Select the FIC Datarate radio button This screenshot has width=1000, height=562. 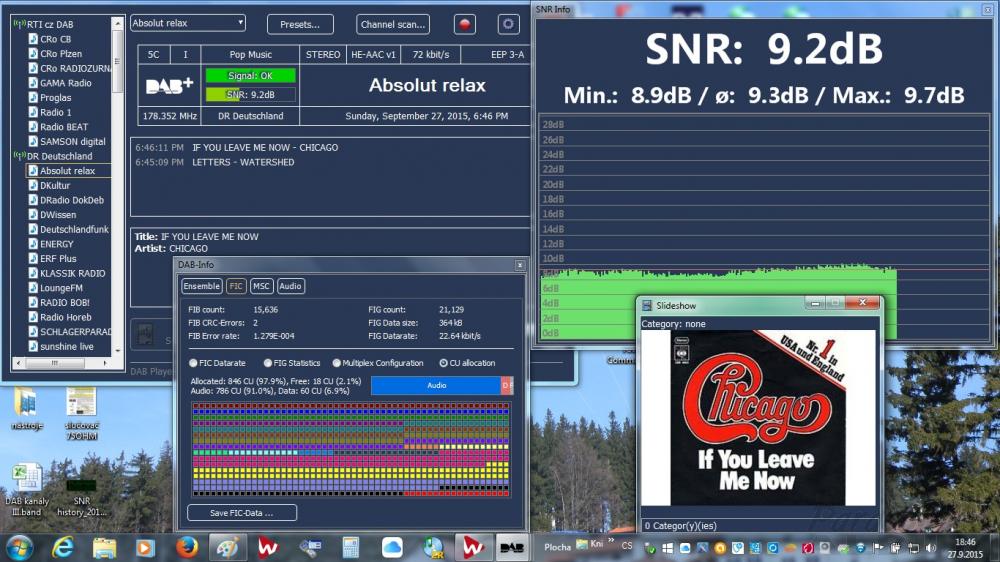click(x=193, y=363)
